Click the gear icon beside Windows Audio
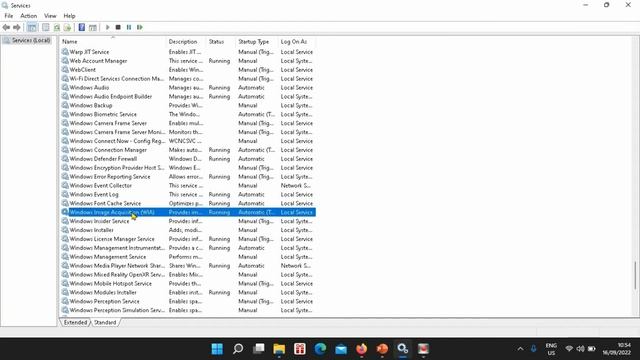 click(x=65, y=87)
